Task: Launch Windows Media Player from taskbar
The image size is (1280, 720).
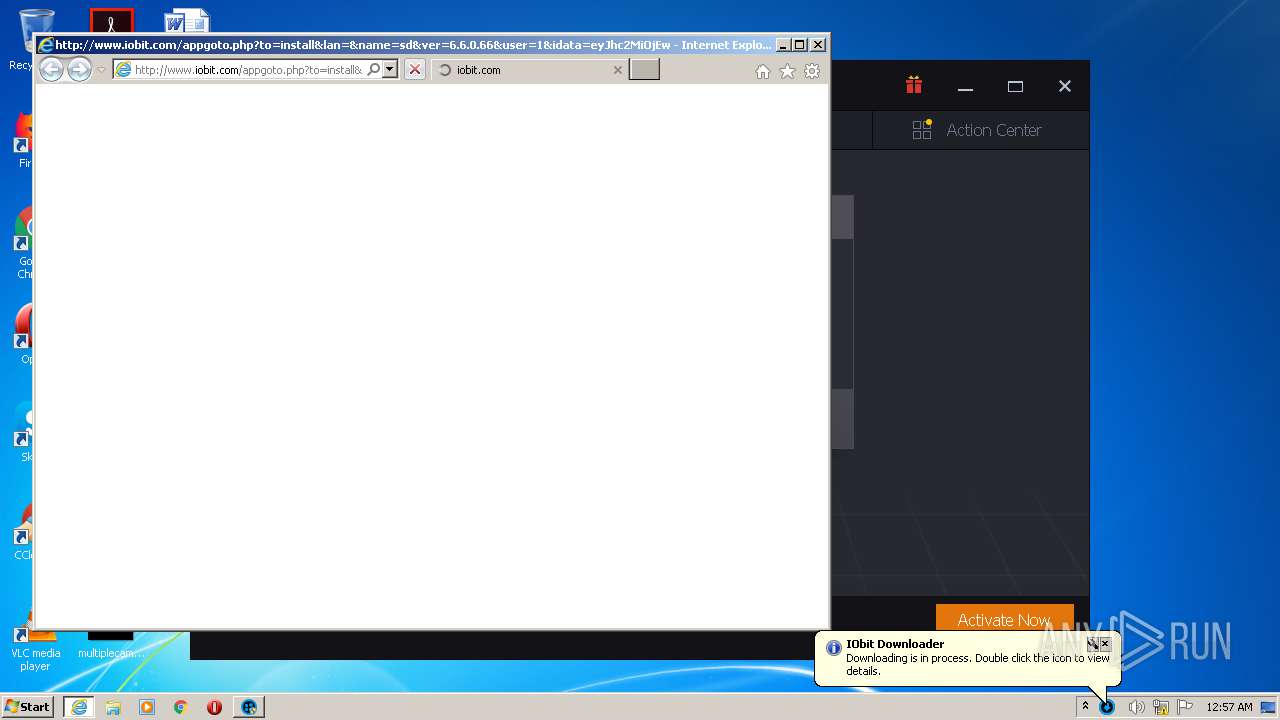Action: 147,707
